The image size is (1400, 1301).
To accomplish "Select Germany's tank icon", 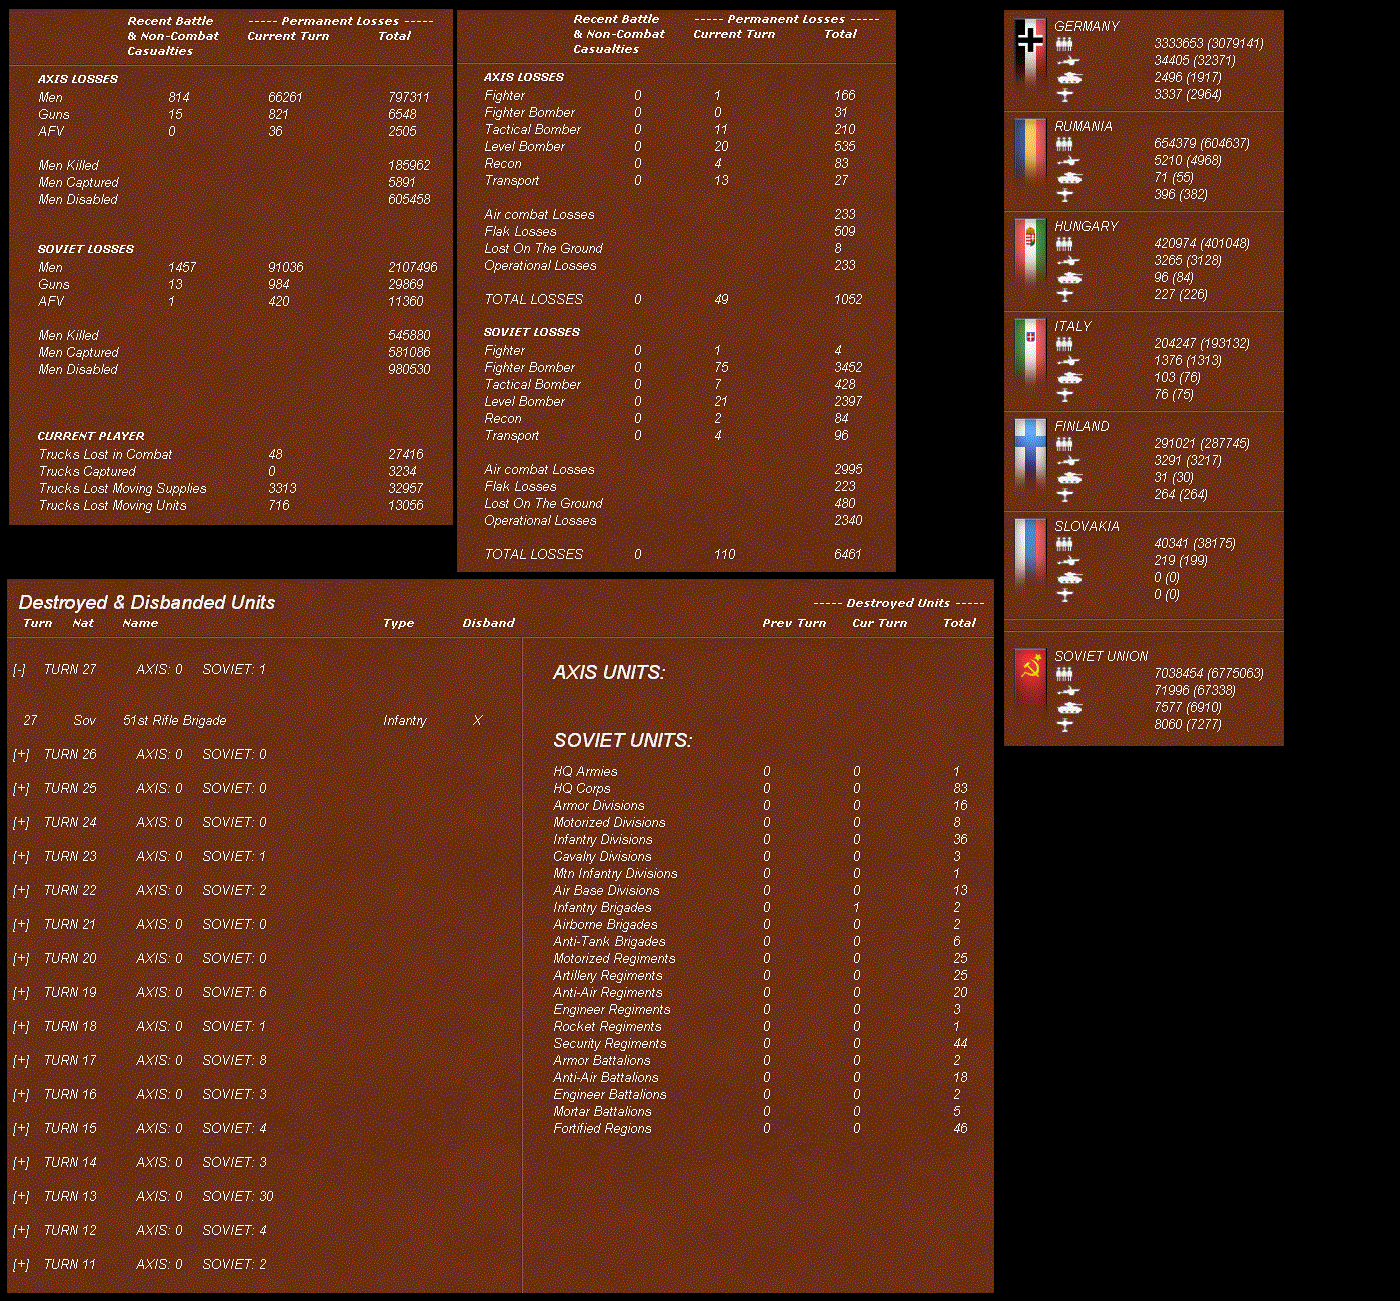I will (1069, 78).
